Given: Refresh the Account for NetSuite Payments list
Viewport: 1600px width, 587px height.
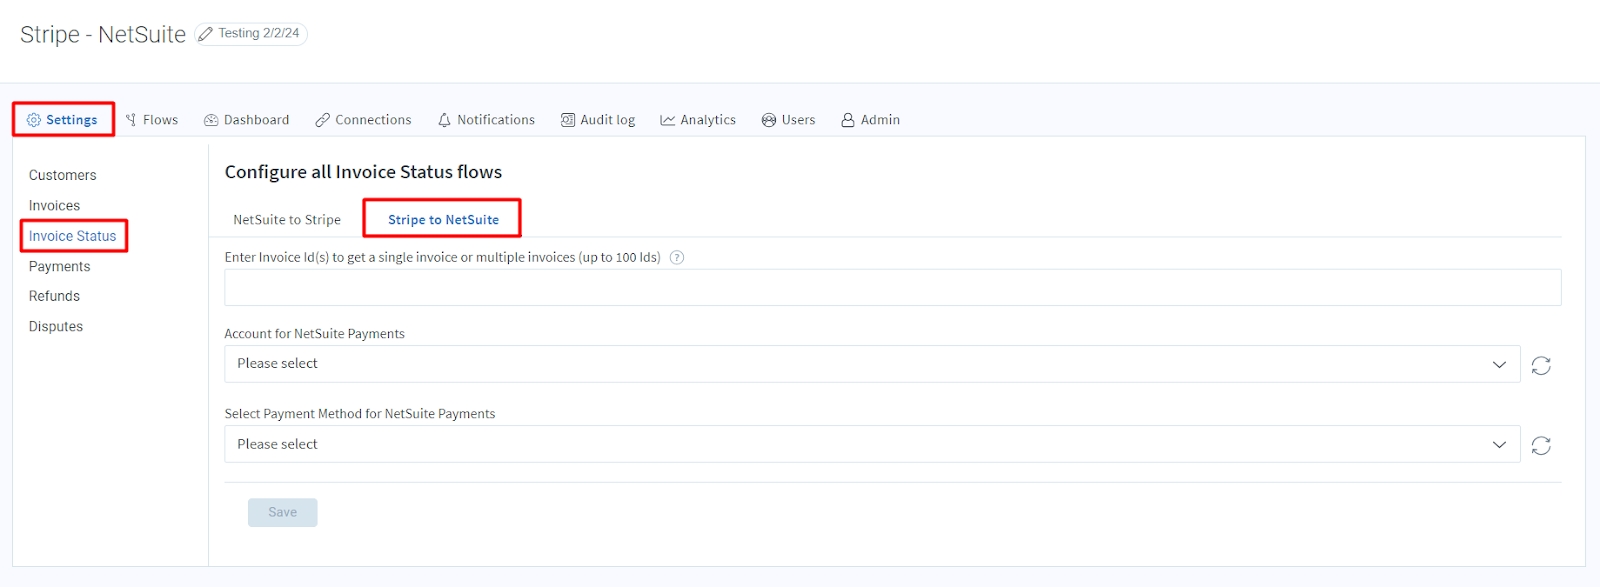Looking at the screenshot, I should 1541,365.
